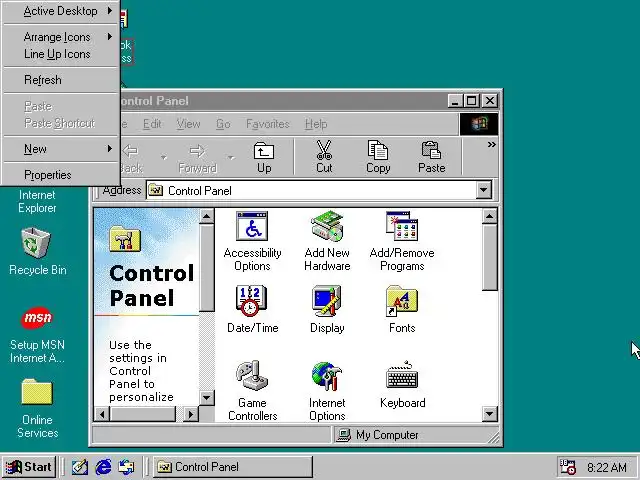
Task: Click the Windows logo throbber
Action: point(479,124)
